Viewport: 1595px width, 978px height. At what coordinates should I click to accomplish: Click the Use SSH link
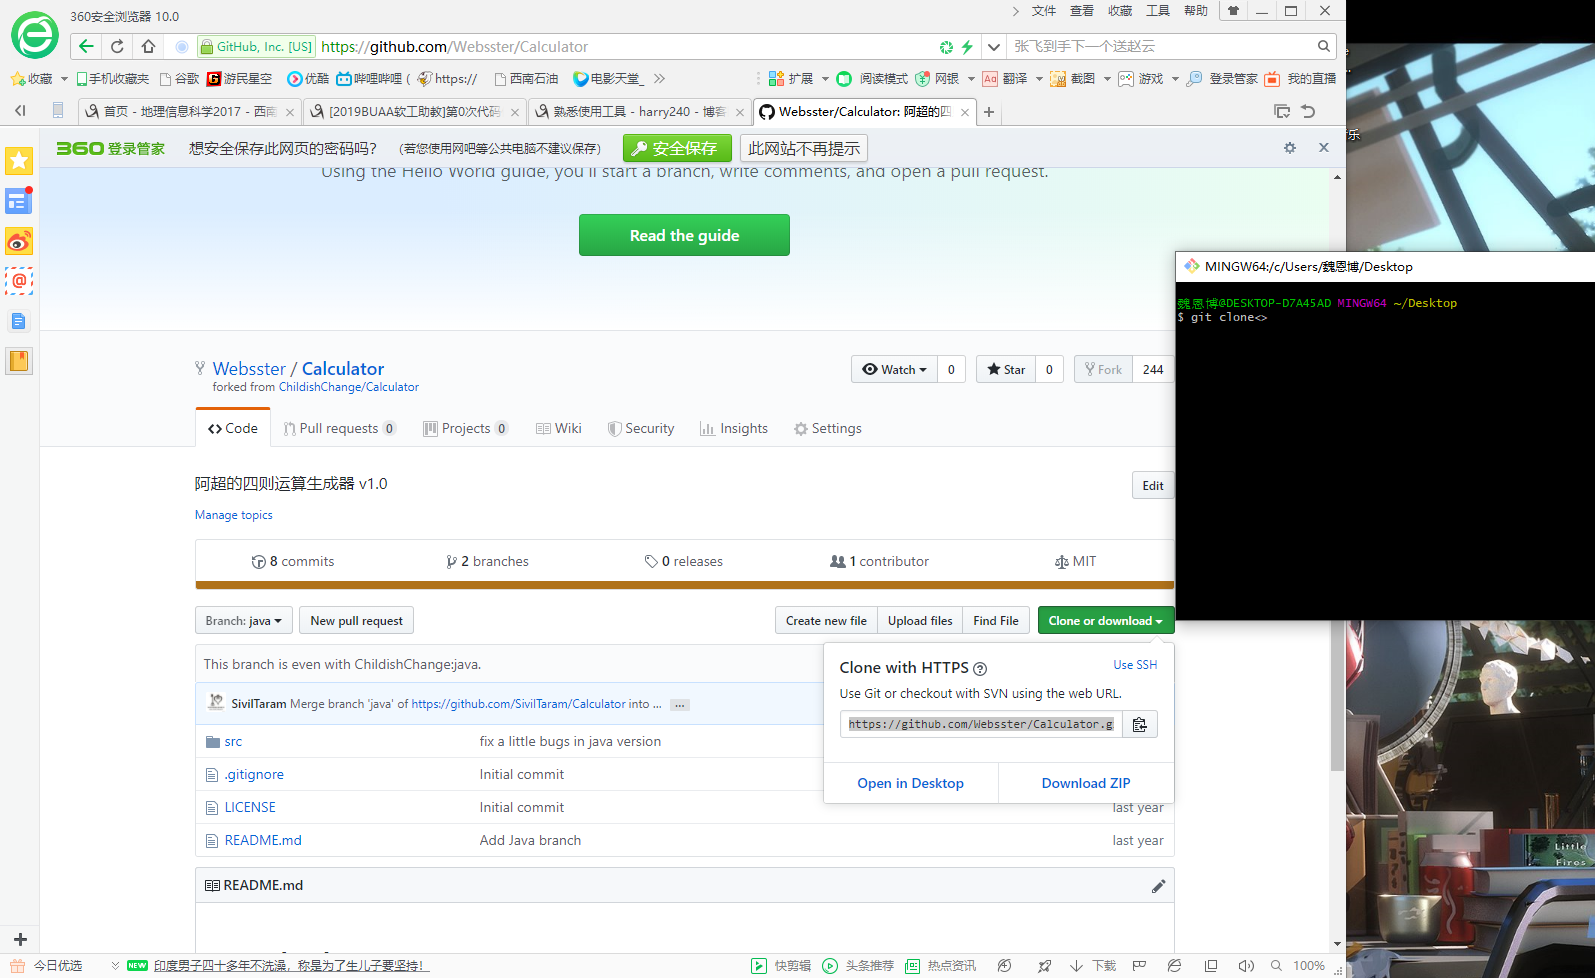[1135, 665]
